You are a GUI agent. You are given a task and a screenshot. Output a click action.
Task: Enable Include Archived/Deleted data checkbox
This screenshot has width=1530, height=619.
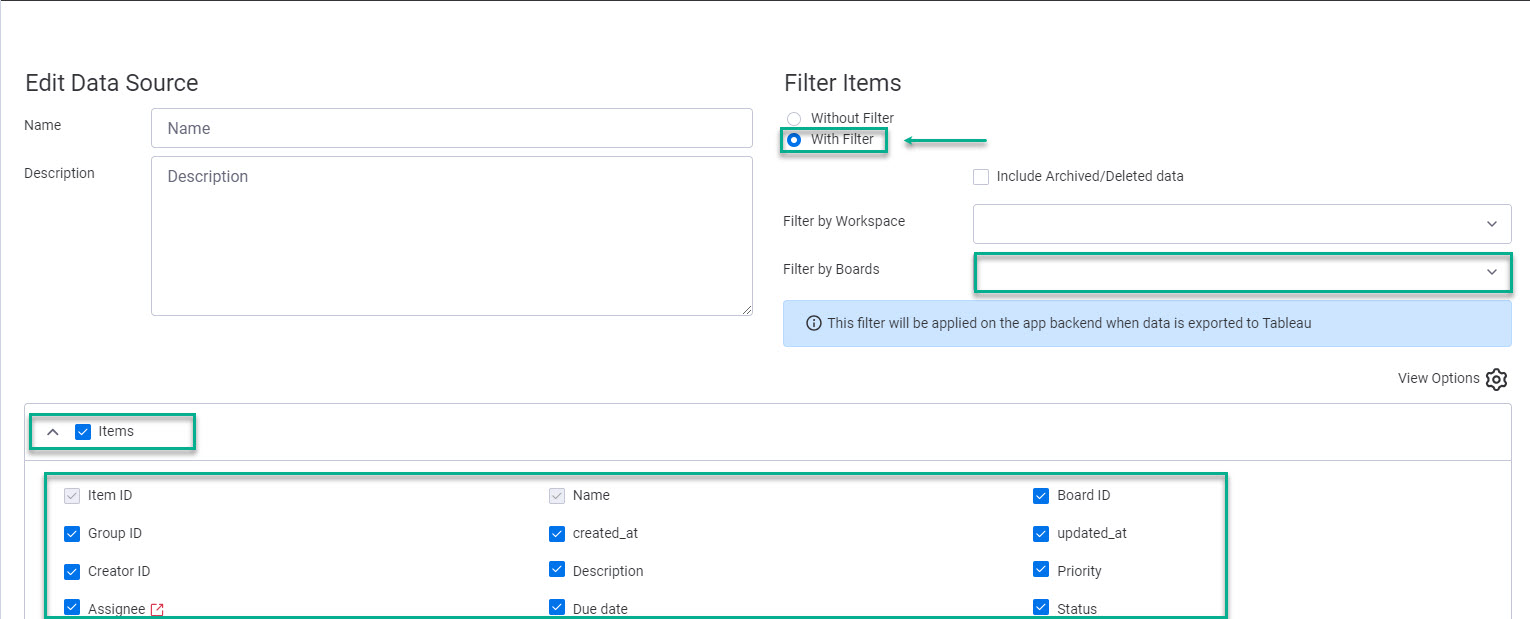(981, 177)
